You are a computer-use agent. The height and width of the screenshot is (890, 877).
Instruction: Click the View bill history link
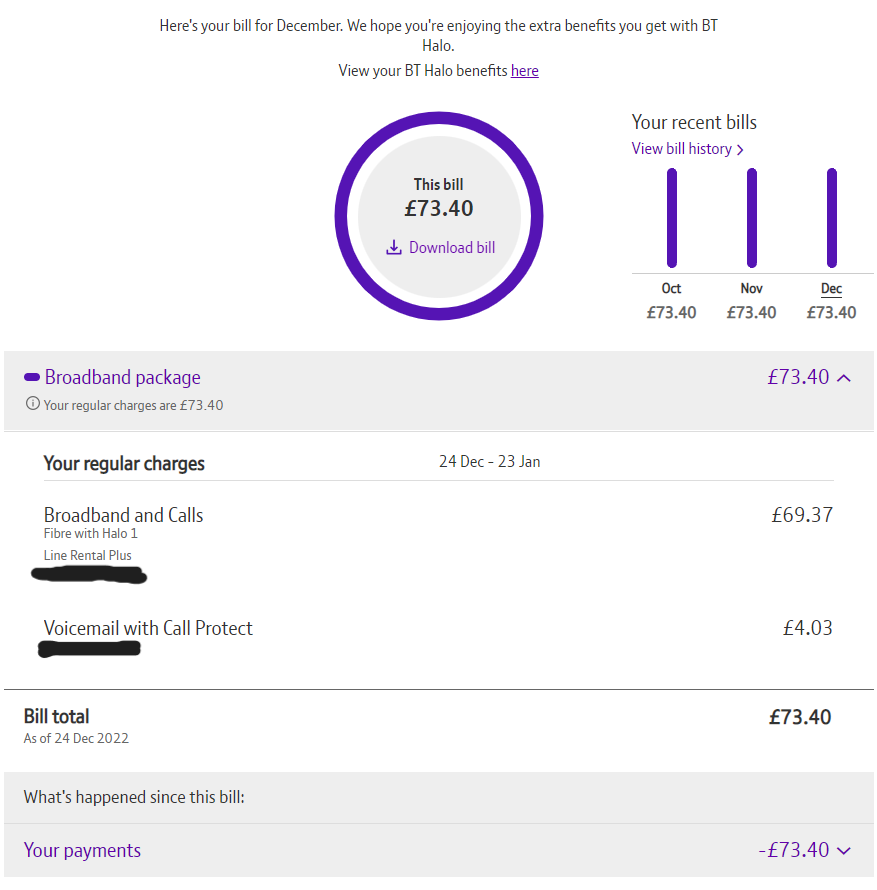(x=681, y=149)
